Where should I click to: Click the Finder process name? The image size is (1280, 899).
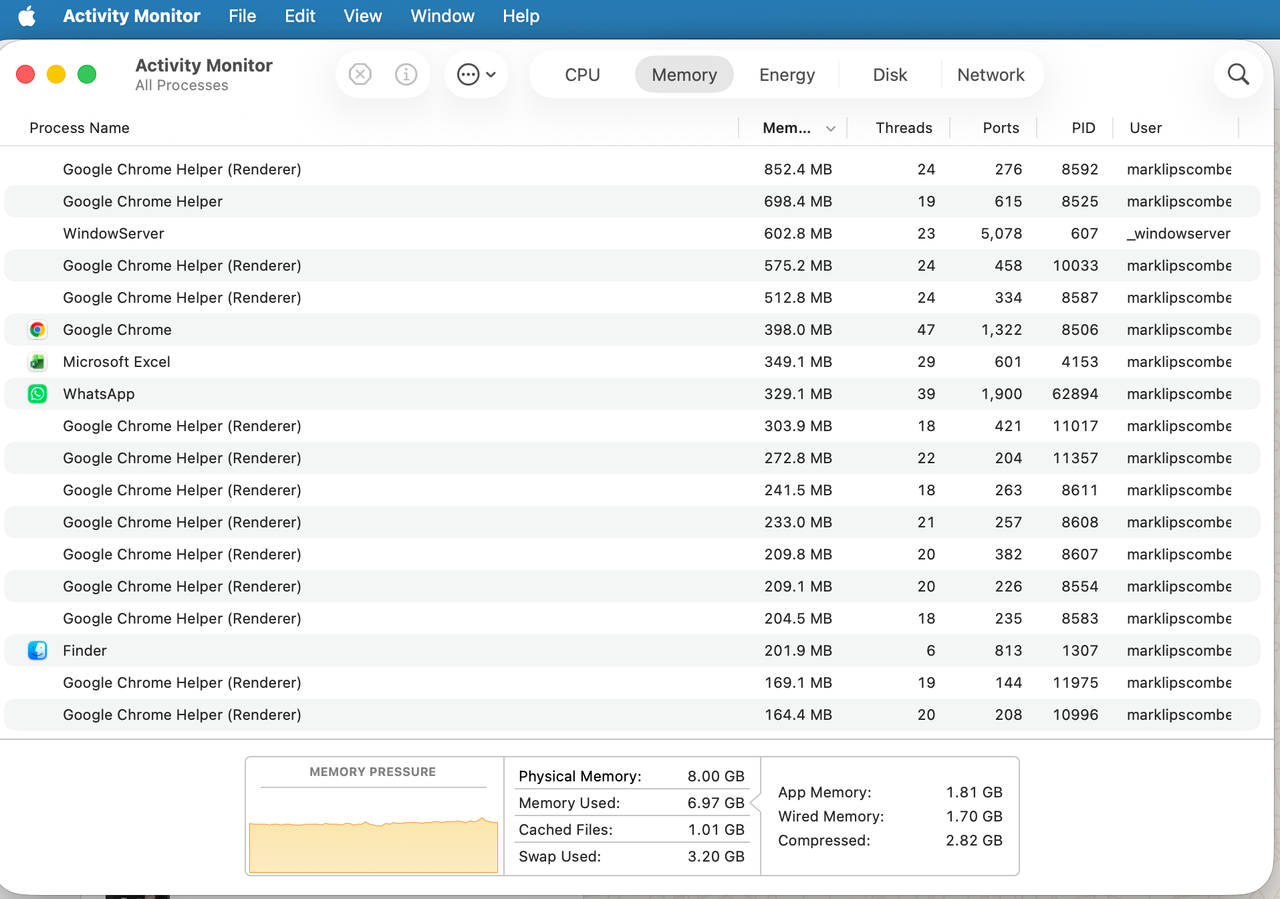tap(85, 651)
